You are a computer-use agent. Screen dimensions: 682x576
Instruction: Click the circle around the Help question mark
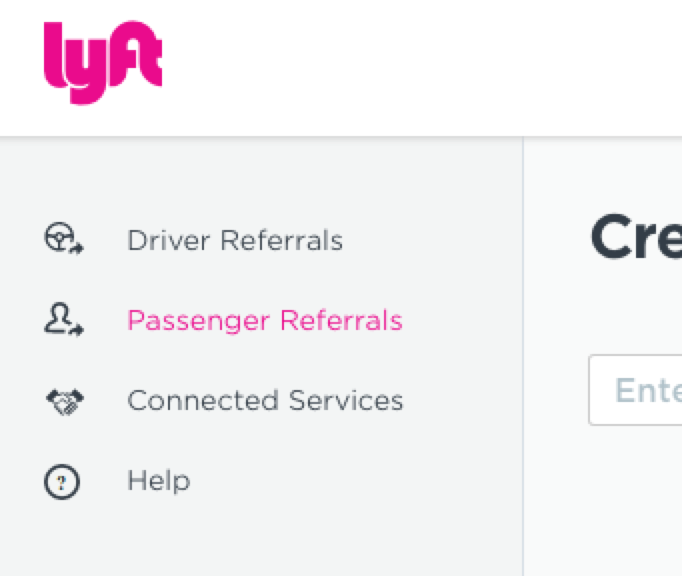click(x=62, y=482)
